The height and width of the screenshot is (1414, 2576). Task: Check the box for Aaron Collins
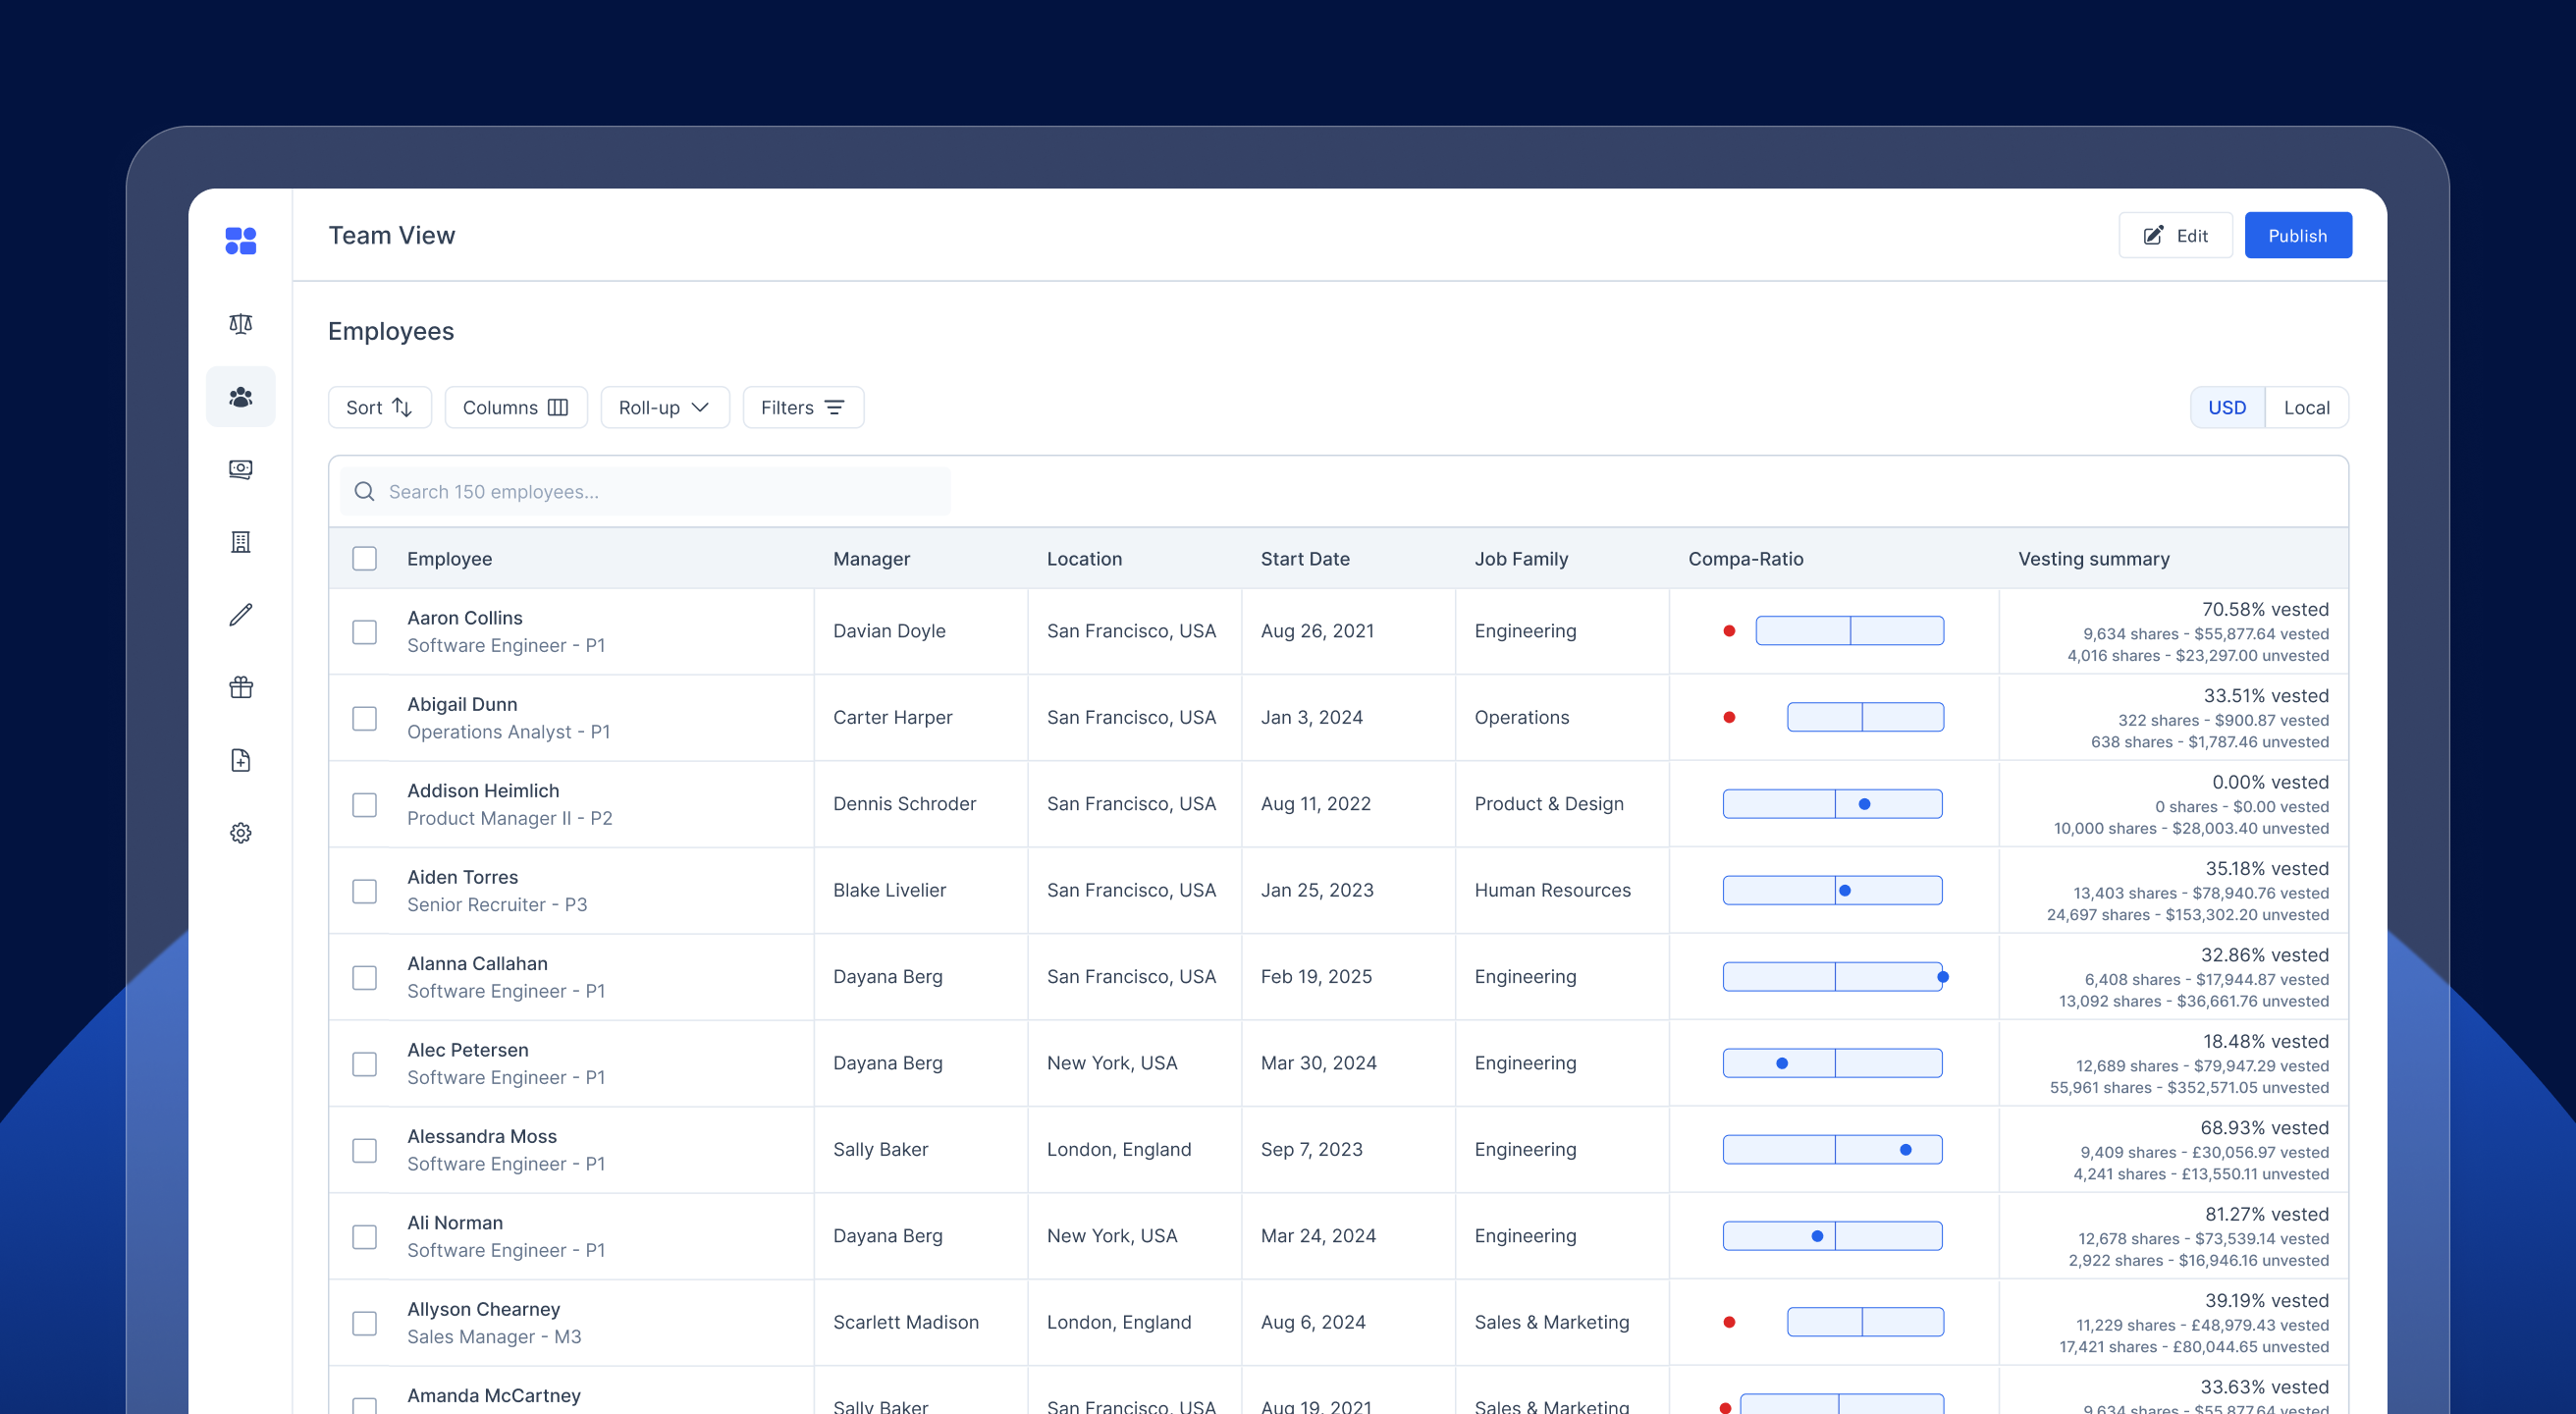click(364, 632)
